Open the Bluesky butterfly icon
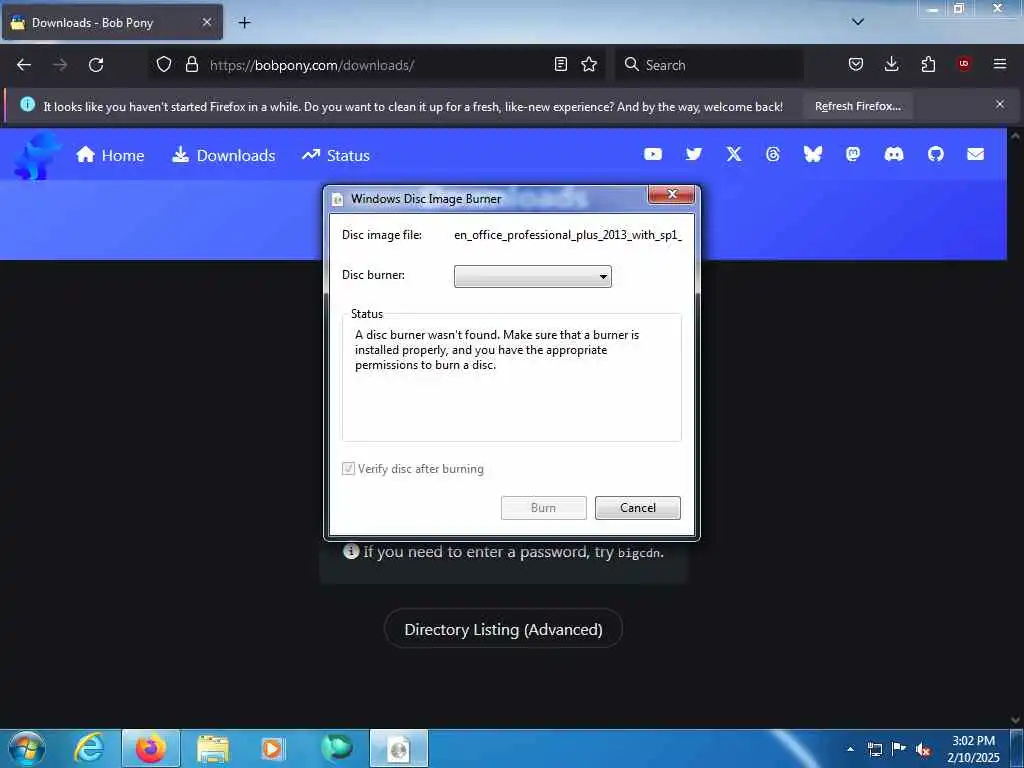Image resolution: width=1024 pixels, height=768 pixels. pyautogui.click(x=812, y=154)
